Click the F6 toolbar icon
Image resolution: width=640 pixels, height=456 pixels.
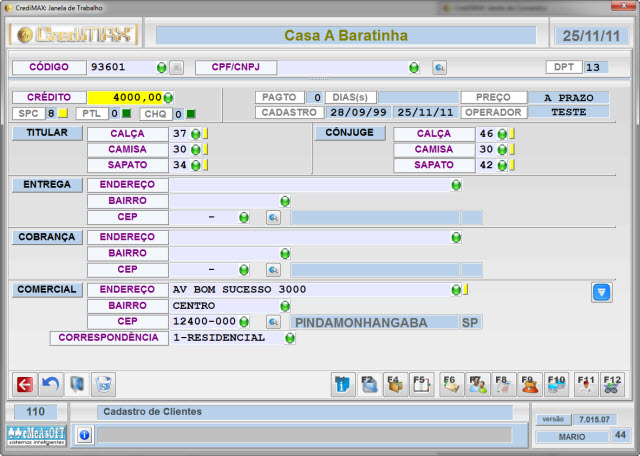[449, 383]
